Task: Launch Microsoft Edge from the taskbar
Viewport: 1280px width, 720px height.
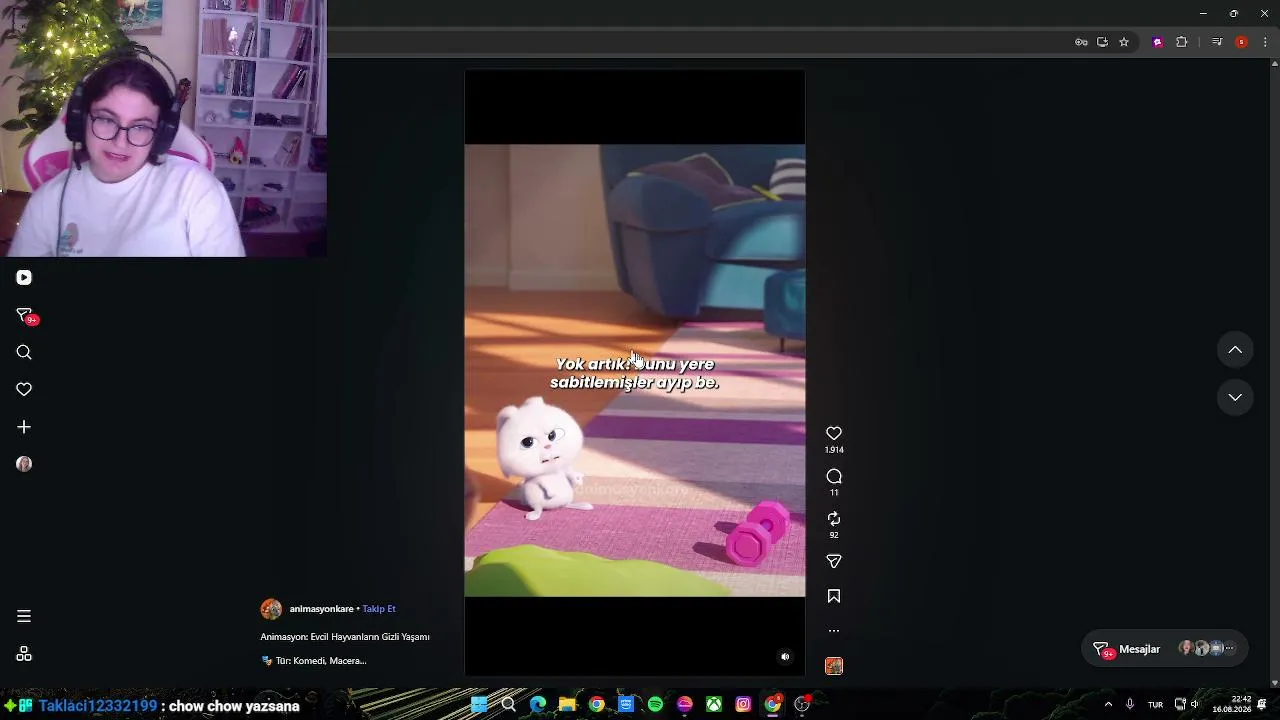Action: pos(538,705)
